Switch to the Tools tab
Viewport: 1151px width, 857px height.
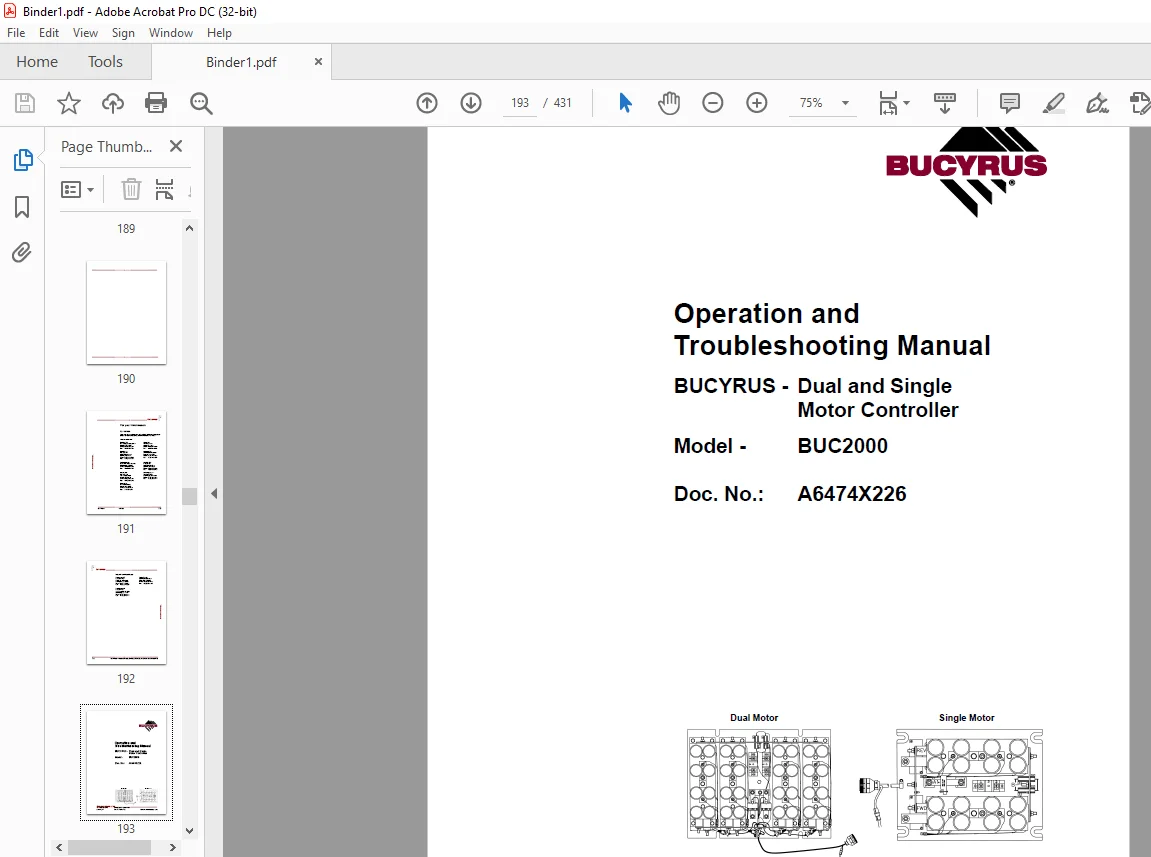(x=105, y=62)
